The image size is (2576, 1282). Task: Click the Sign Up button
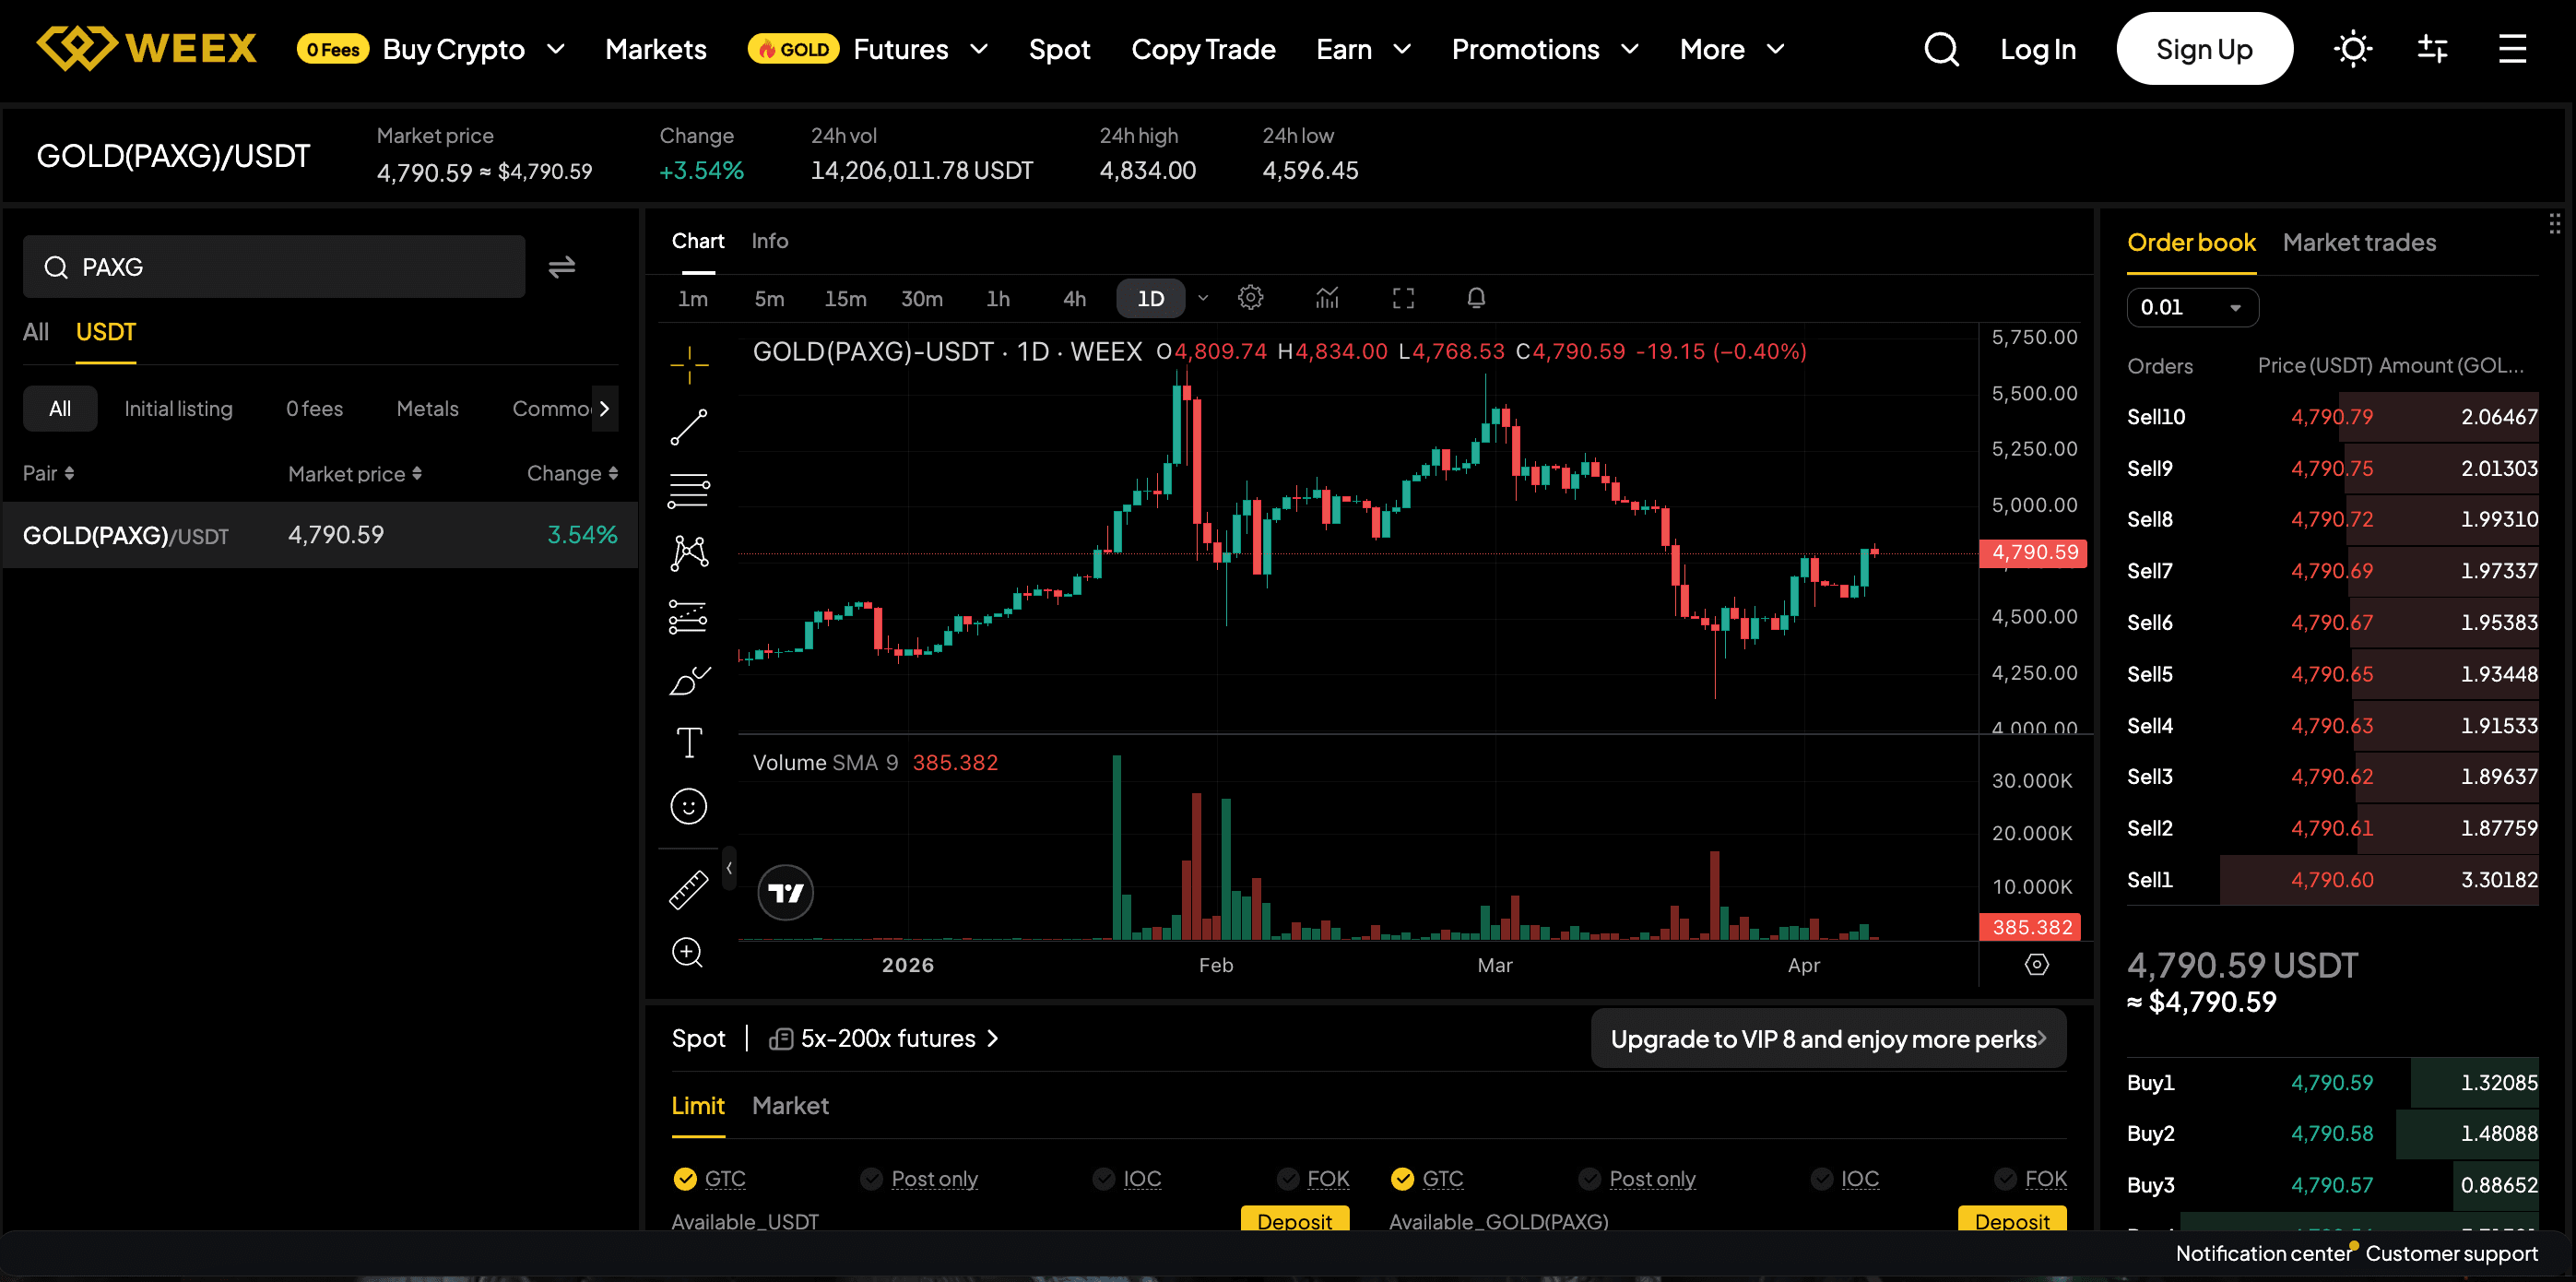coord(2204,49)
